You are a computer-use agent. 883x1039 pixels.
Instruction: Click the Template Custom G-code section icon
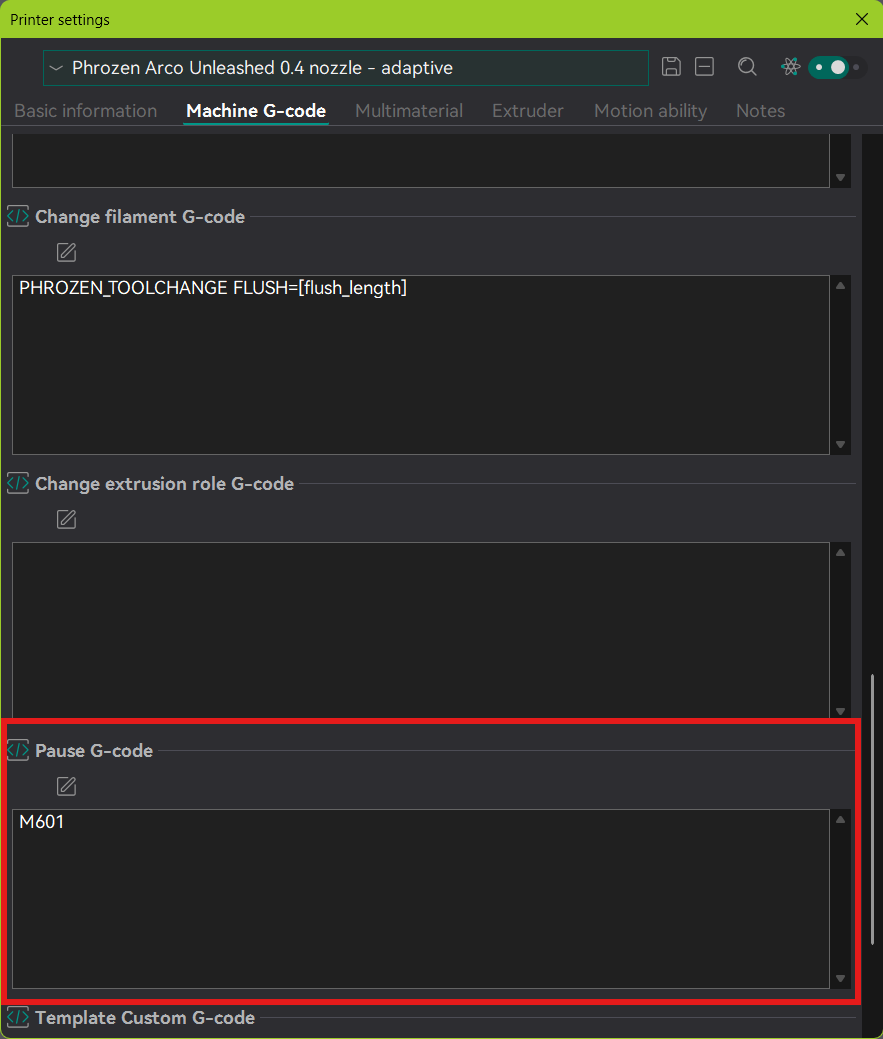pos(18,1017)
